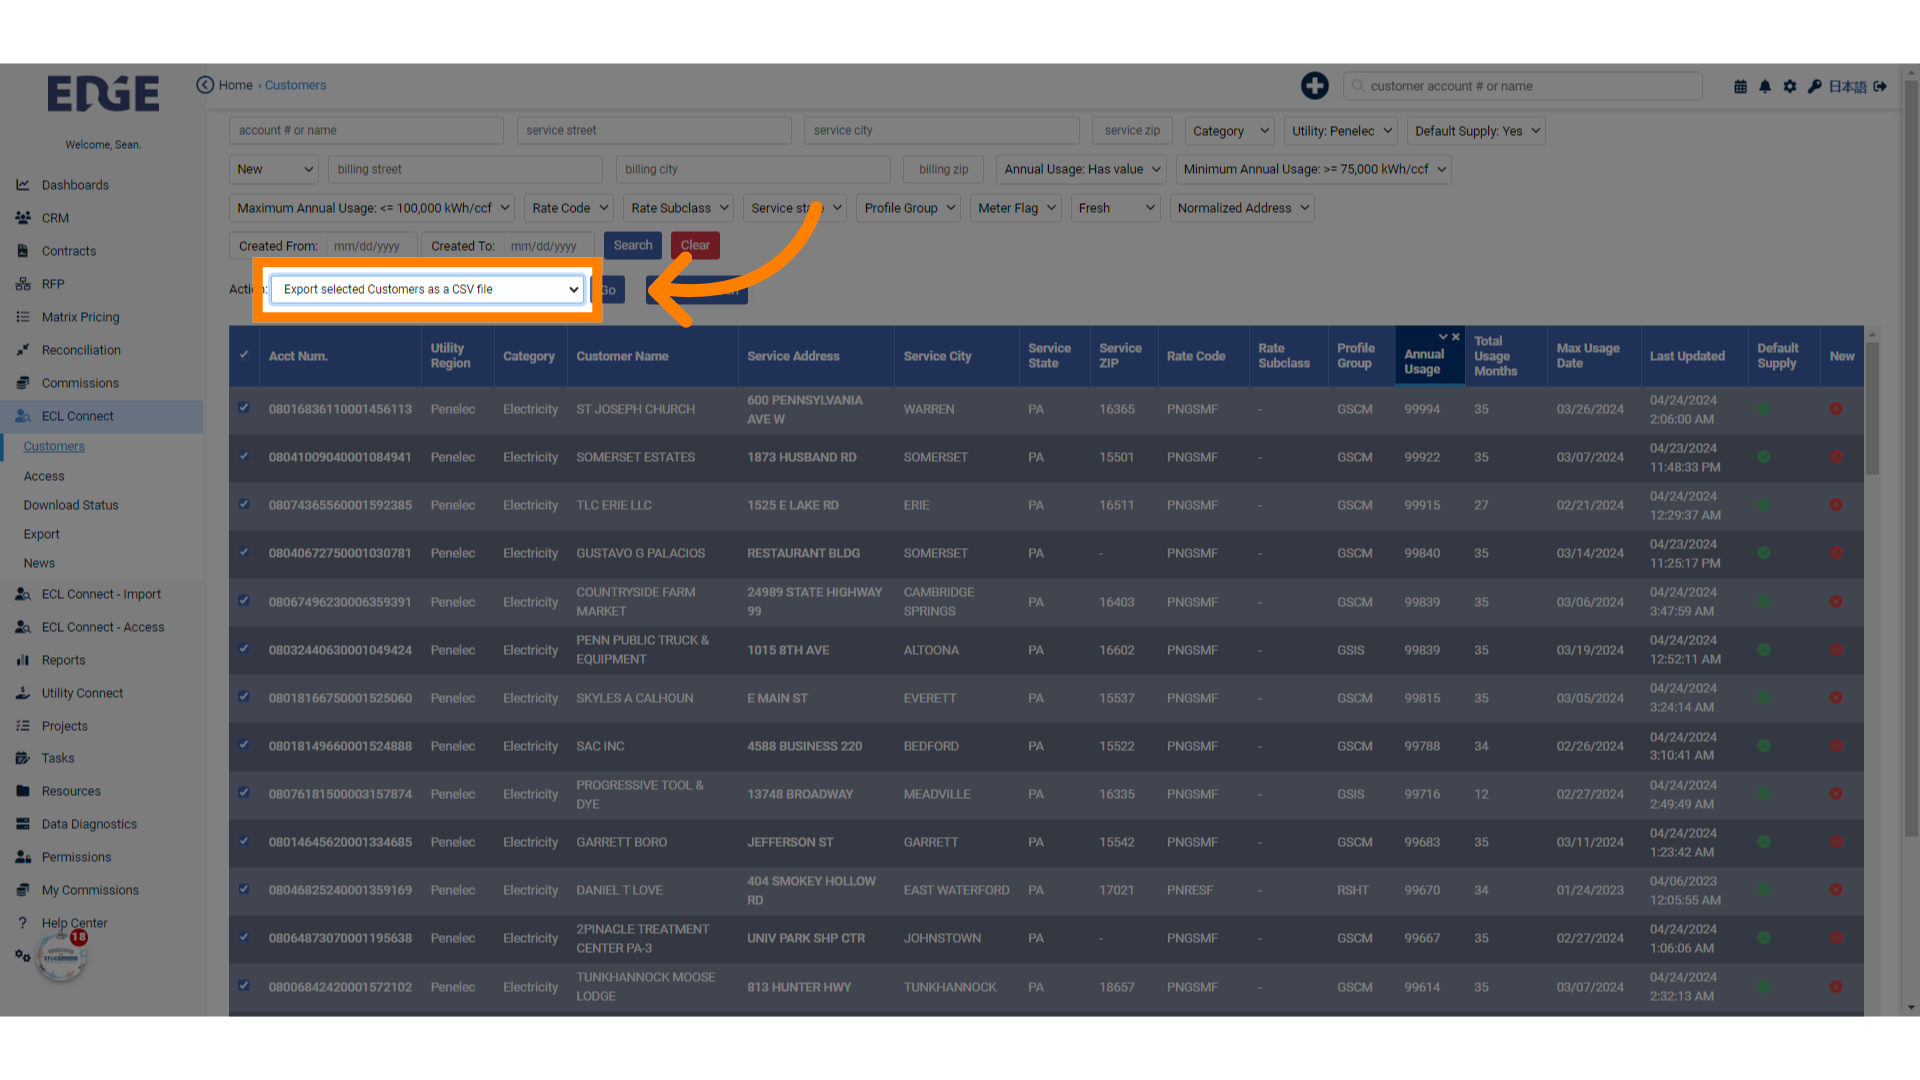
Task: Click the Permissions users icon
Action: [23, 857]
